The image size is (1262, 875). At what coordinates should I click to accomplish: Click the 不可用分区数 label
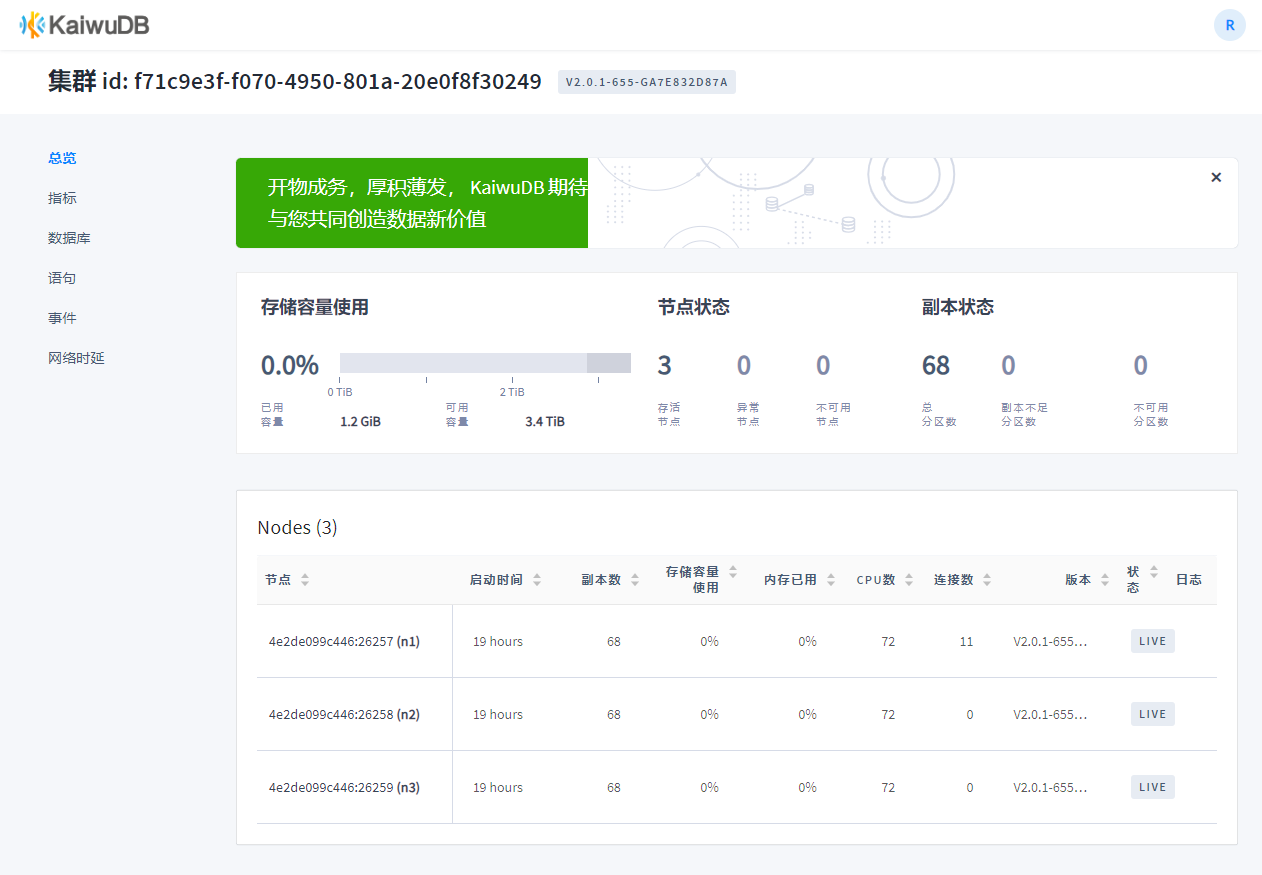(1151, 414)
